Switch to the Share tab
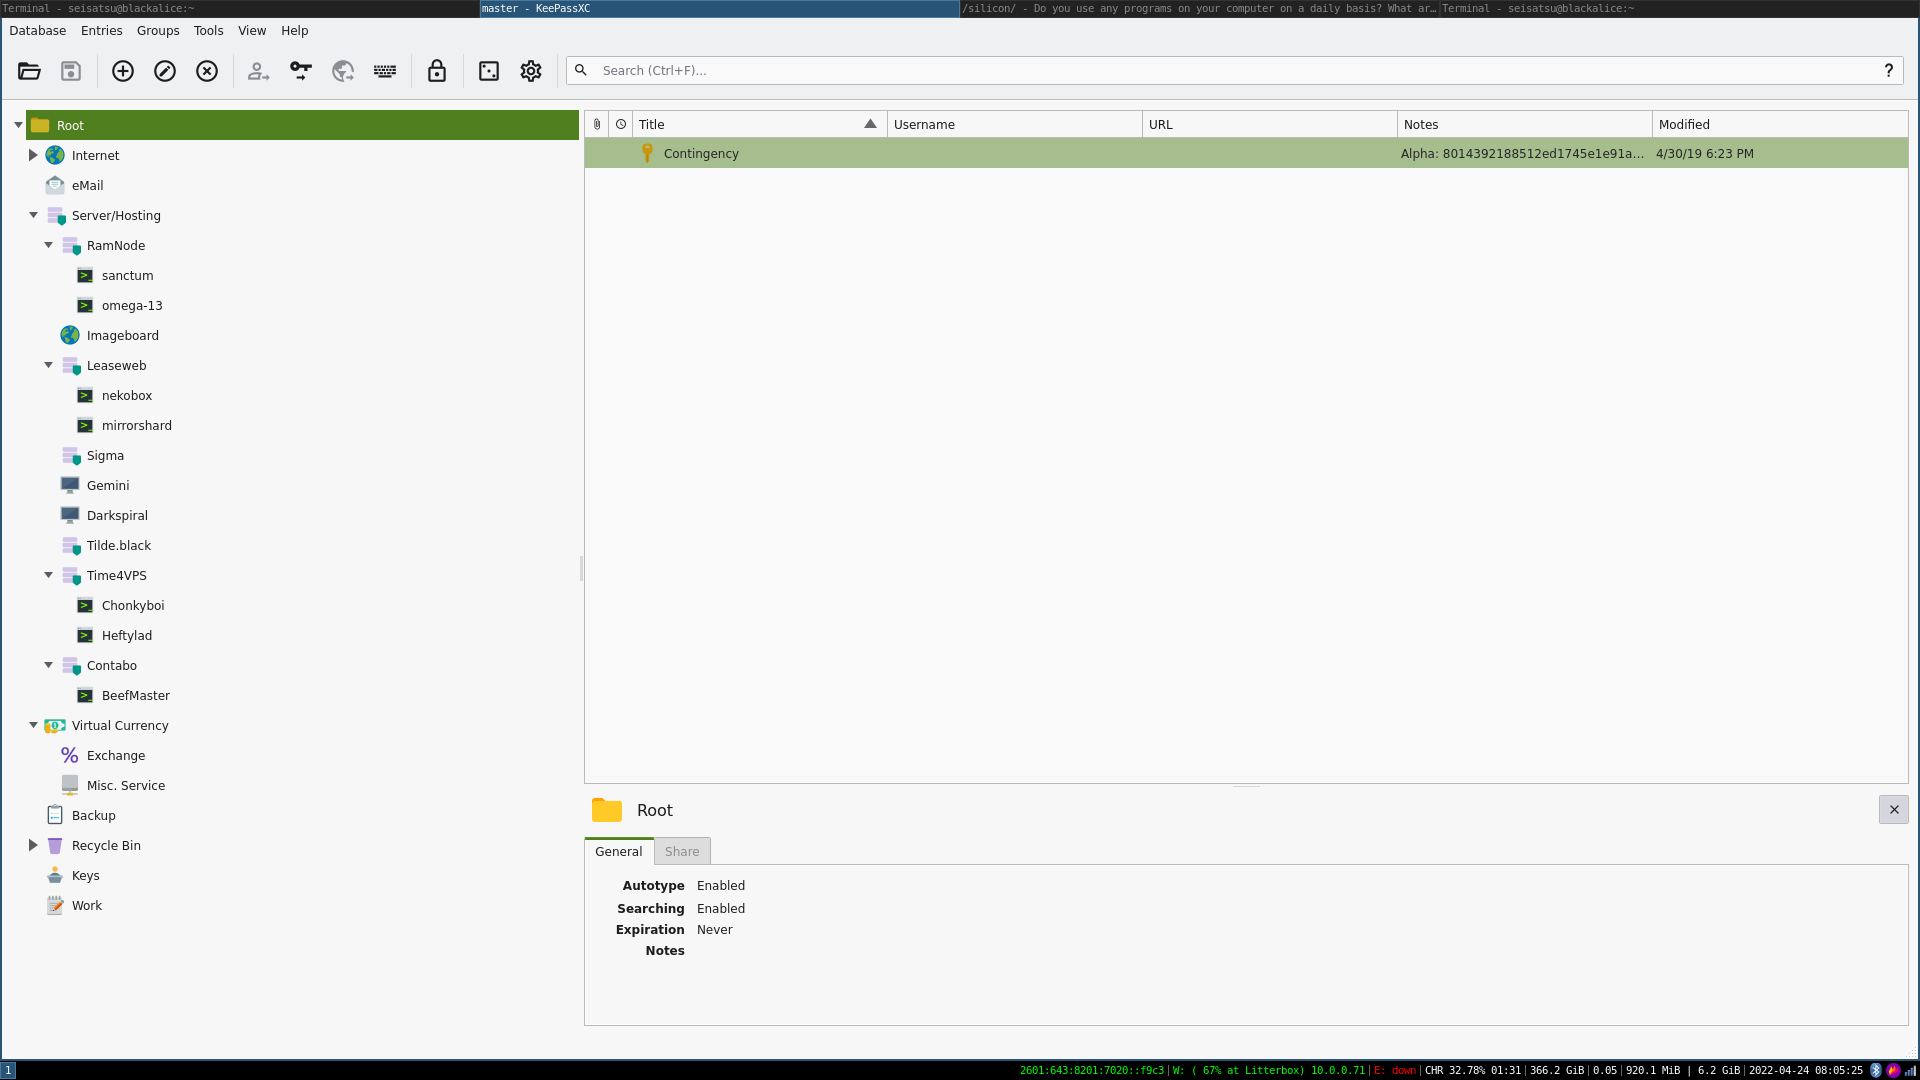This screenshot has width=1920, height=1080. (x=682, y=852)
